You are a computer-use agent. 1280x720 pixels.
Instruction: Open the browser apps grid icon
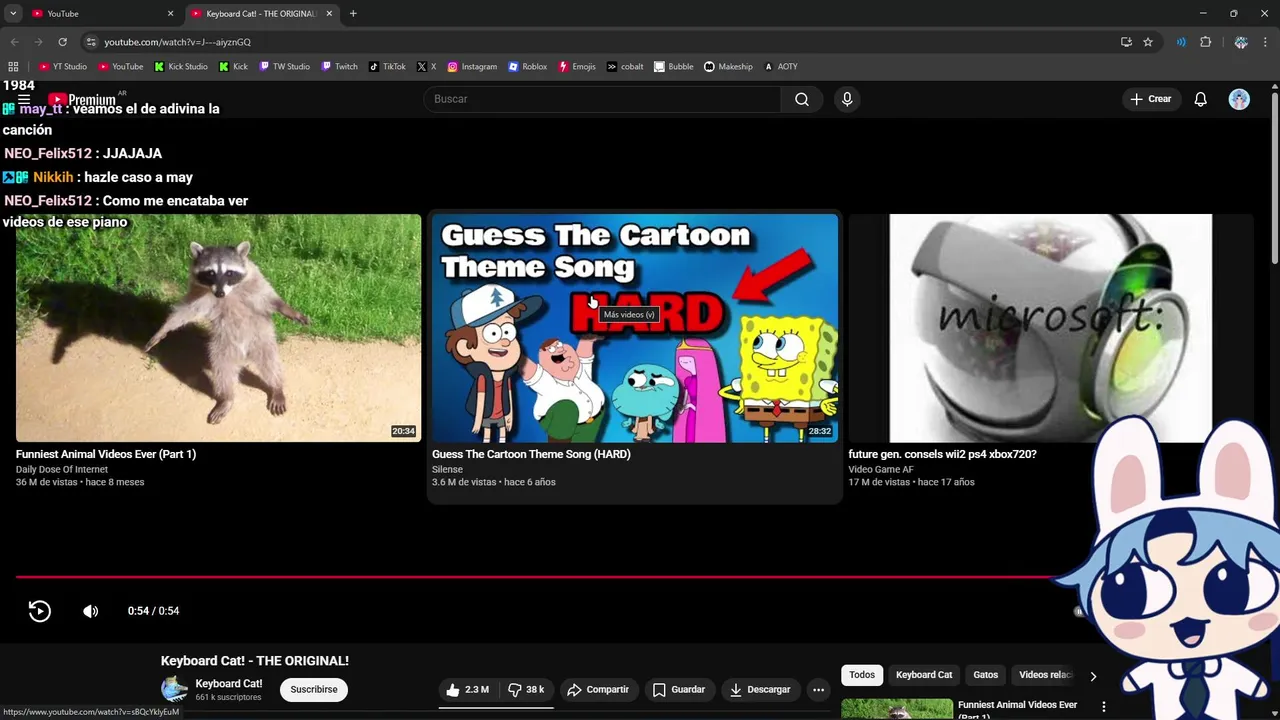point(13,67)
